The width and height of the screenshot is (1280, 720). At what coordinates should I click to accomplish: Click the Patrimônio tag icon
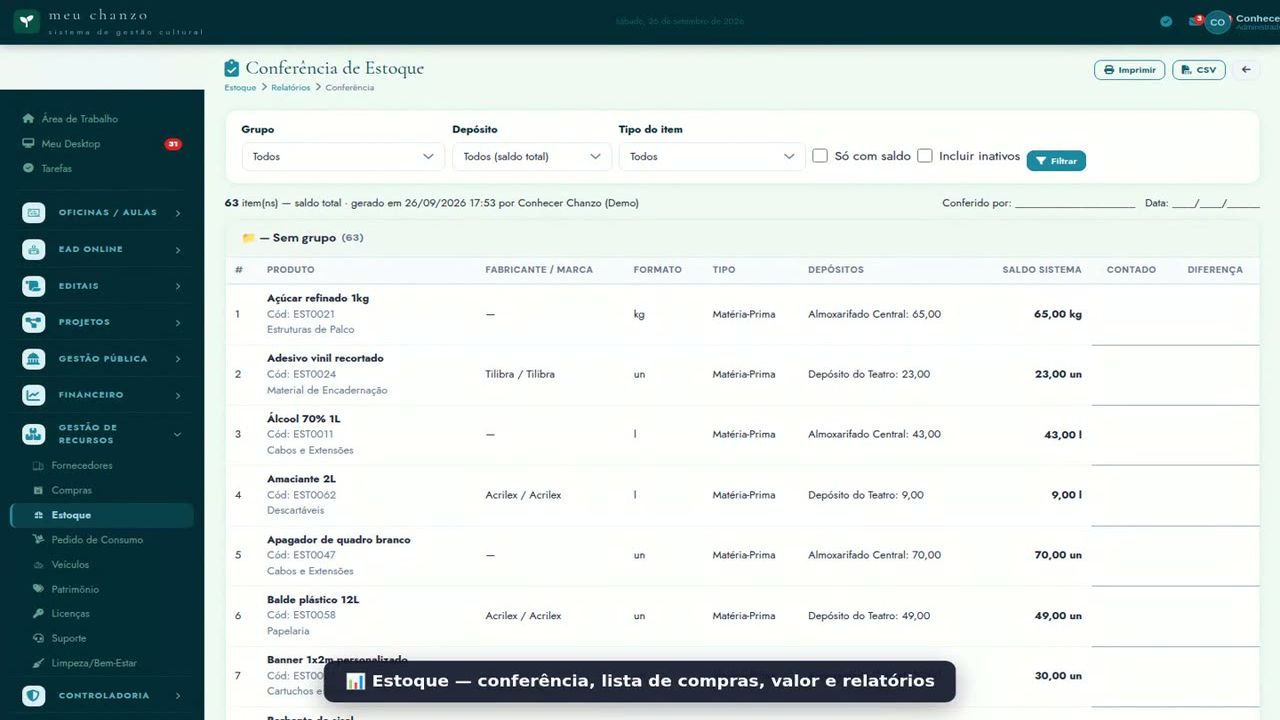pos(39,589)
